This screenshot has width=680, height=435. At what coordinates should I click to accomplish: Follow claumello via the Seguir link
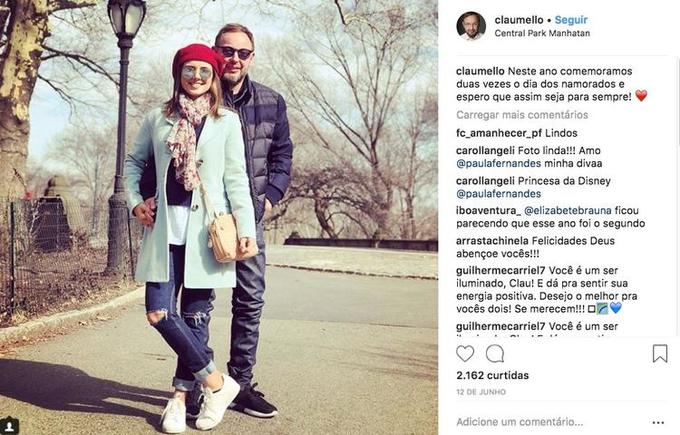[571, 20]
